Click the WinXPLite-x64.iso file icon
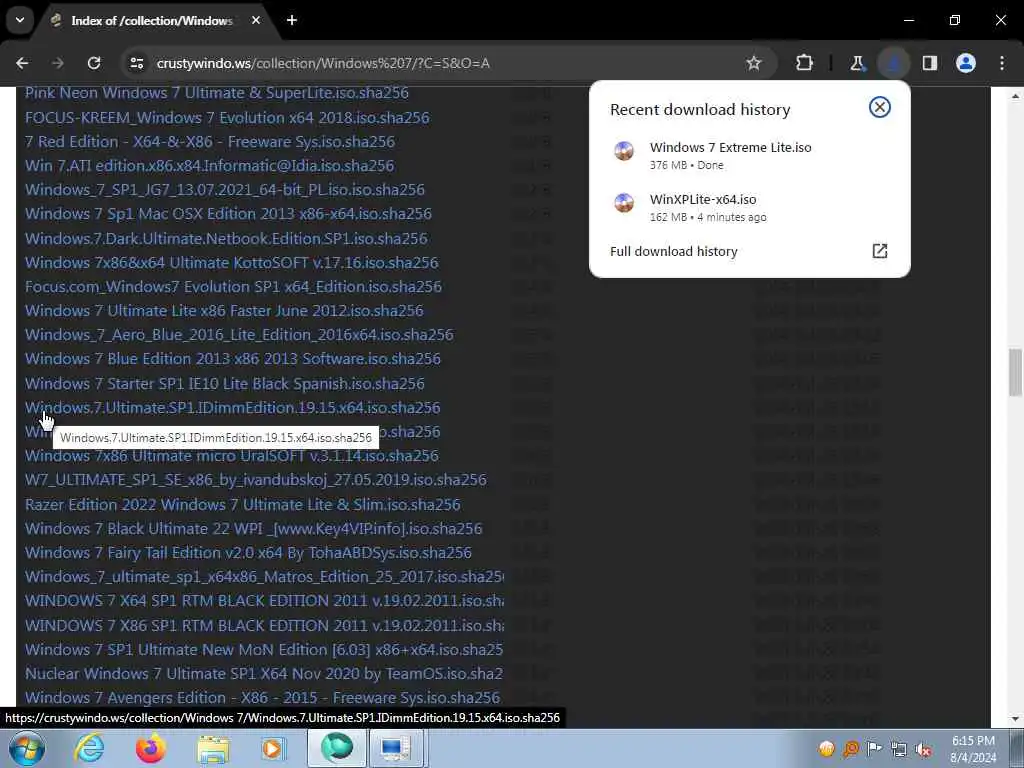This screenshot has width=1024, height=768. click(624, 202)
